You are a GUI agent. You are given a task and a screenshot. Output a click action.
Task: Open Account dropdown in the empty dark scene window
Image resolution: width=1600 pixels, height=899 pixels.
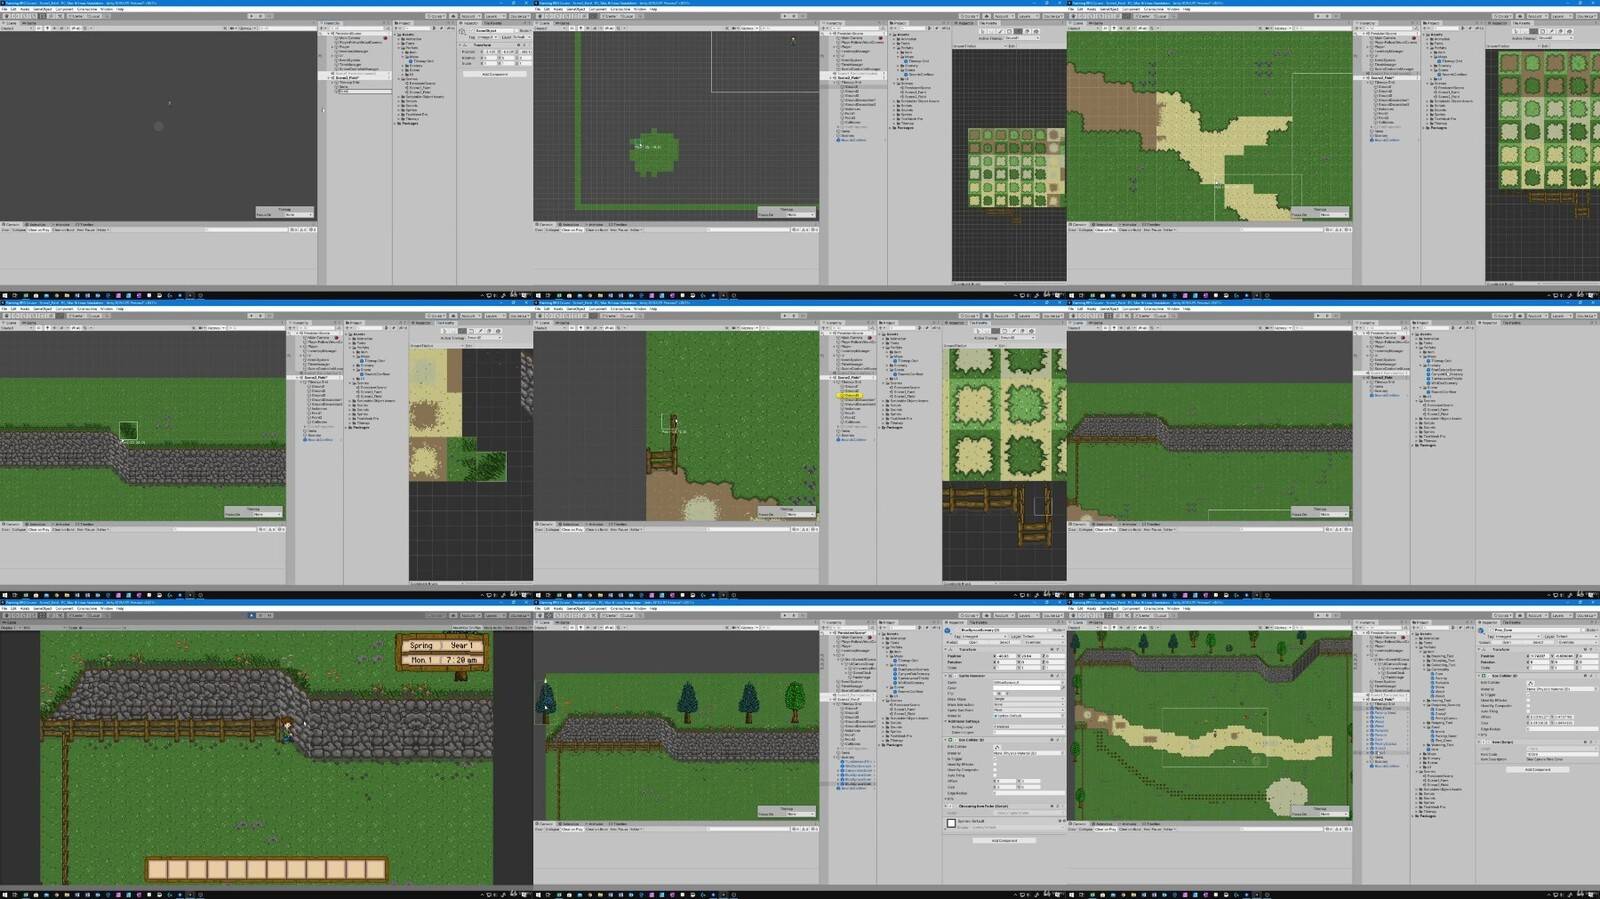[470, 16]
